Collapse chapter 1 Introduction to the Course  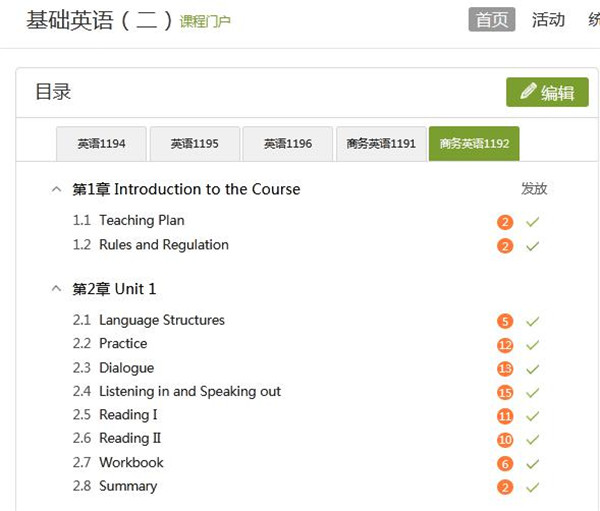pos(56,189)
